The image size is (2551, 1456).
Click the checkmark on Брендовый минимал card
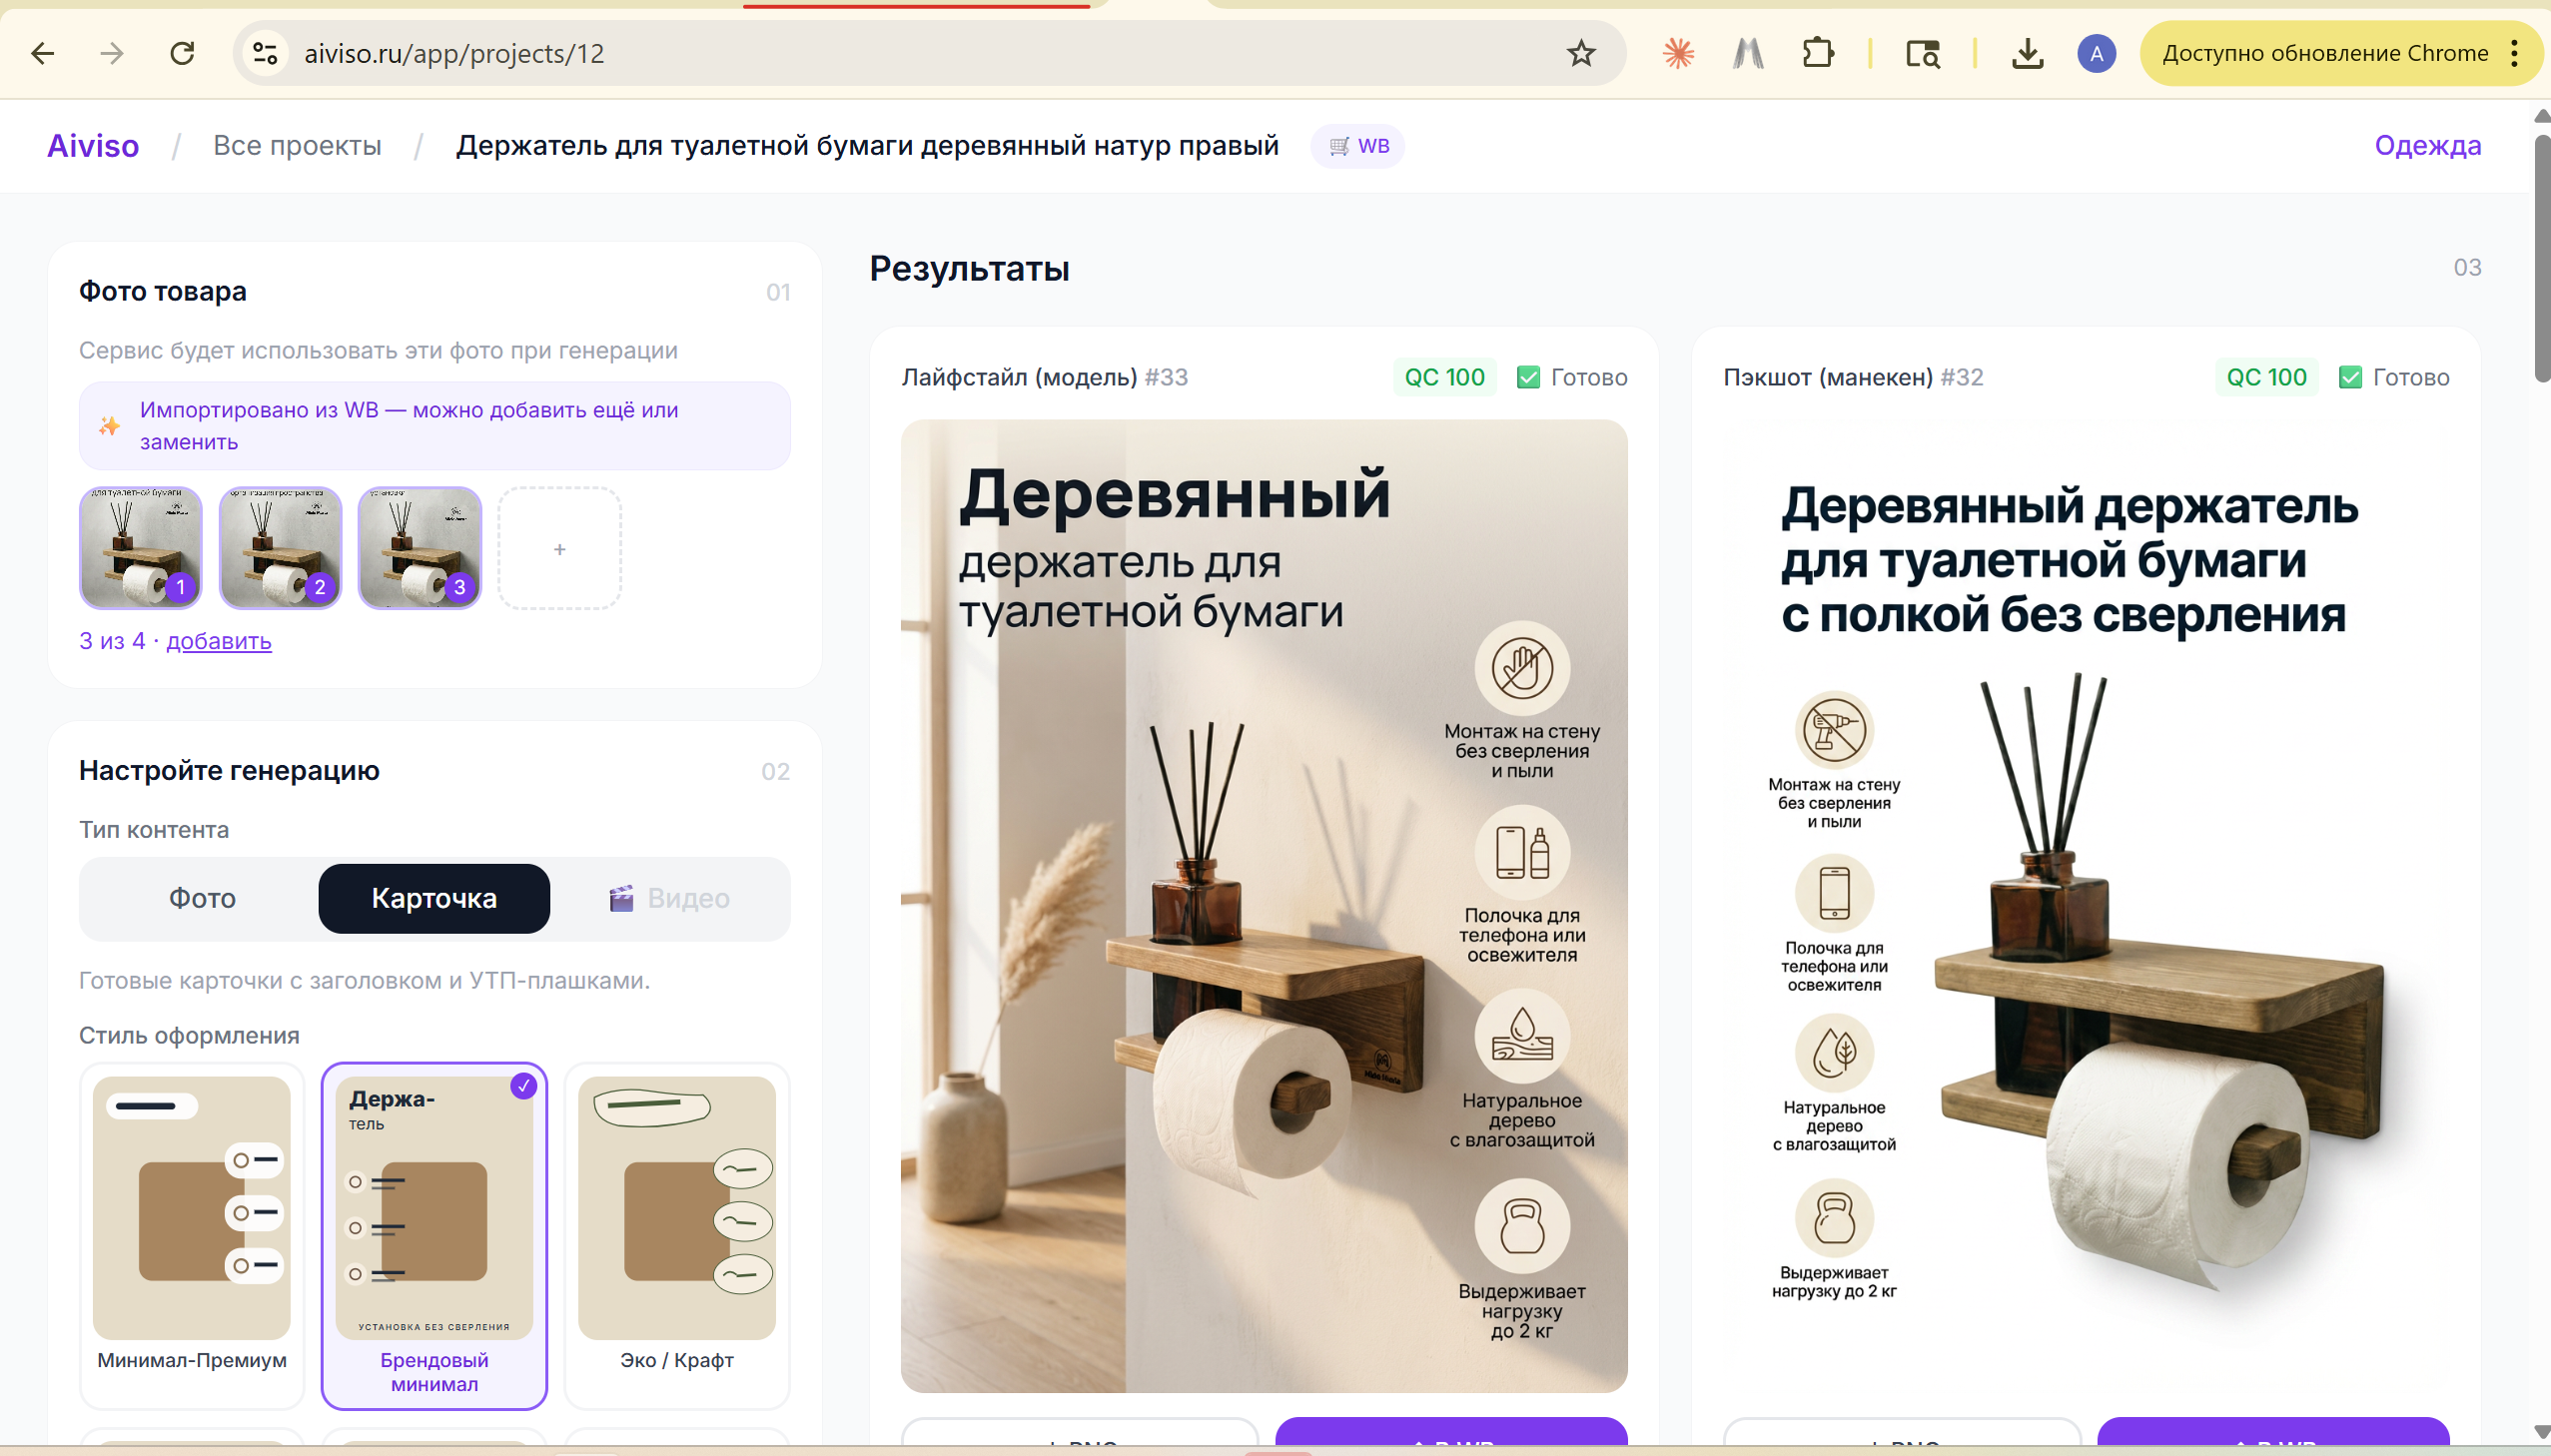click(x=523, y=1086)
